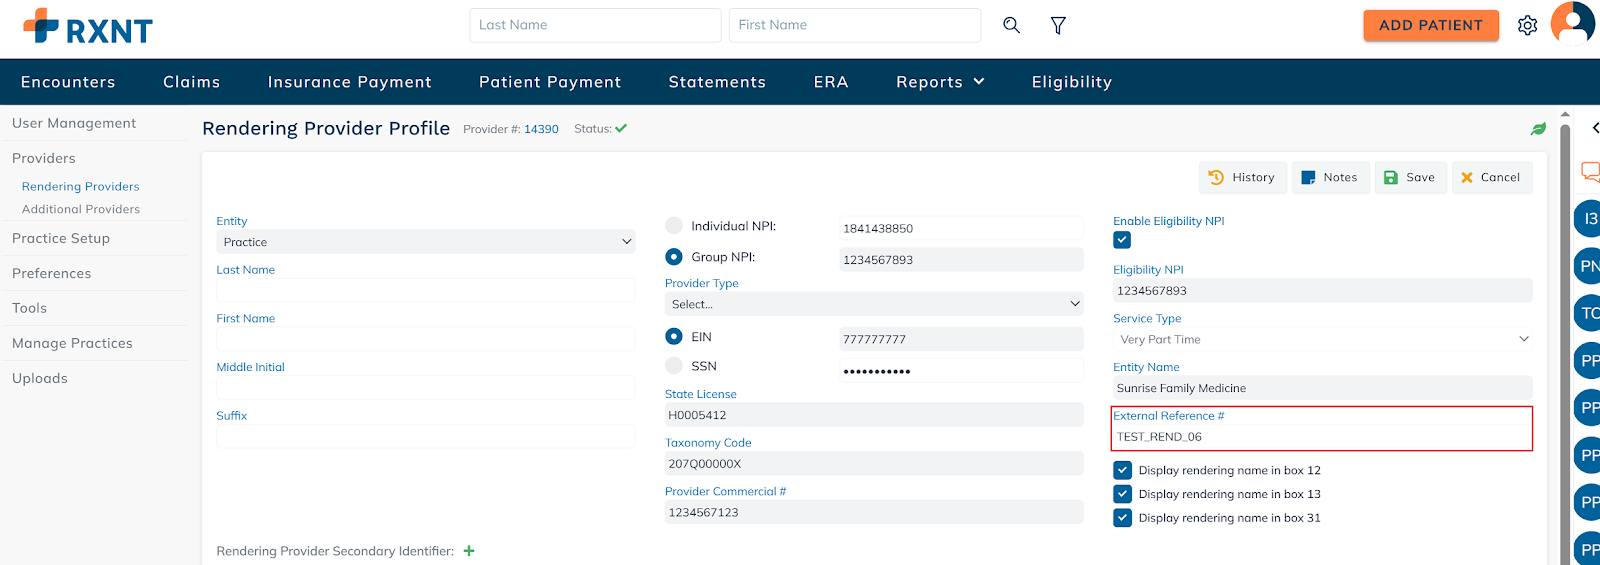Toggle Display rendering name in box 12

click(x=1122, y=470)
